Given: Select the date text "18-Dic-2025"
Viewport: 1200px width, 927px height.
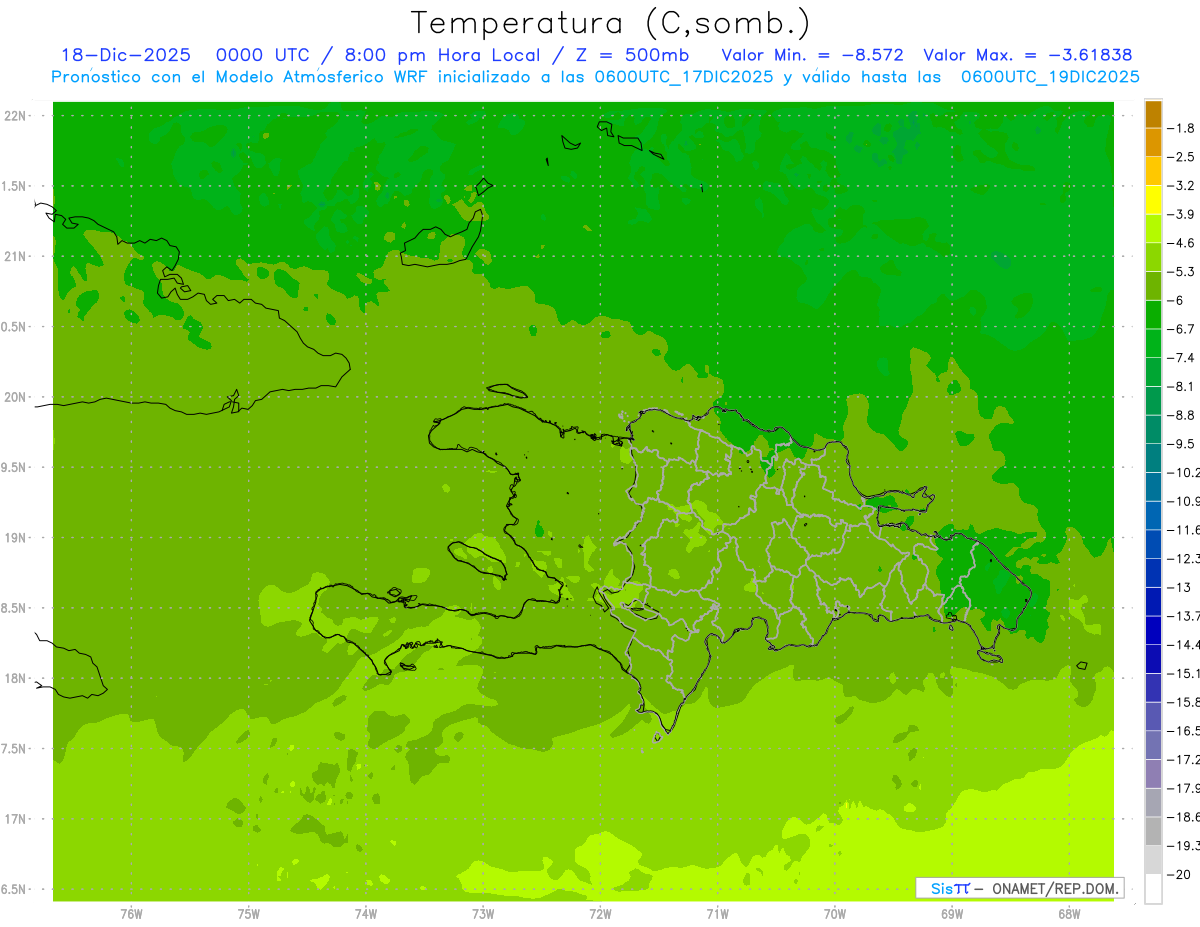Looking at the screenshot, I should [126, 56].
